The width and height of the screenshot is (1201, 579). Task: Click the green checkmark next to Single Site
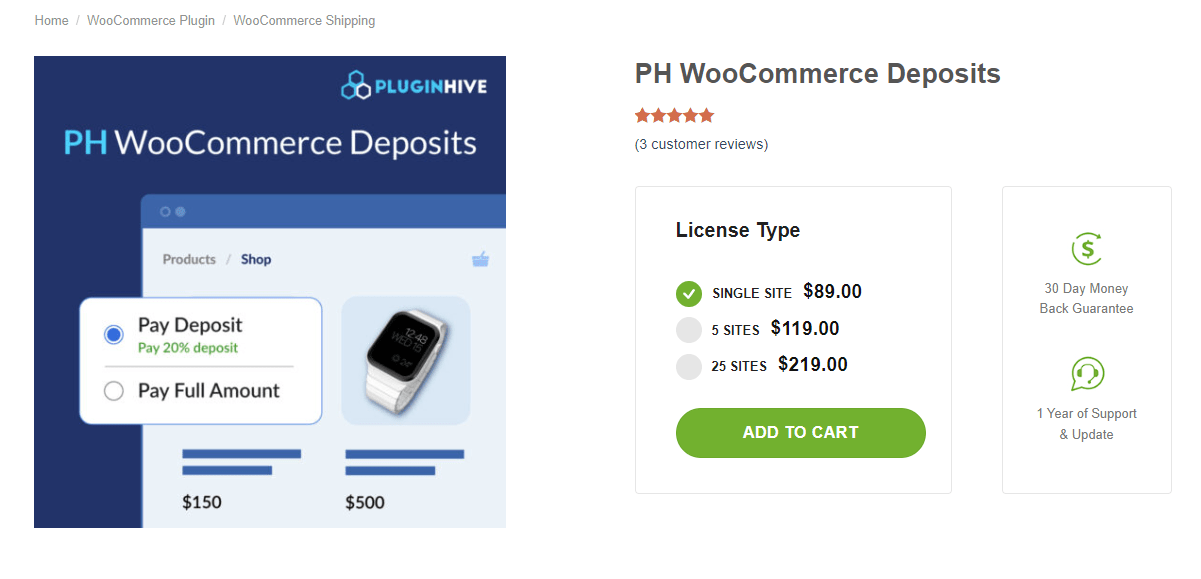pyautogui.click(x=688, y=294)
